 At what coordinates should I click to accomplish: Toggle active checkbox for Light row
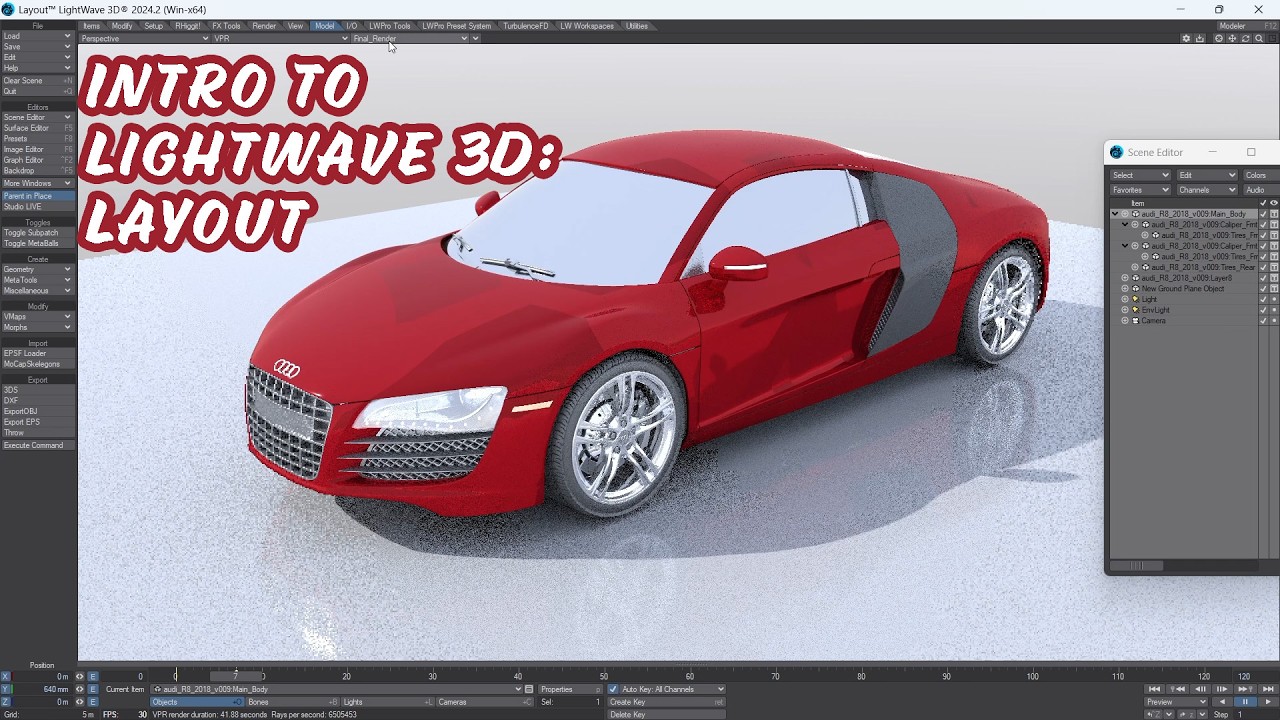pos(1263,299)
